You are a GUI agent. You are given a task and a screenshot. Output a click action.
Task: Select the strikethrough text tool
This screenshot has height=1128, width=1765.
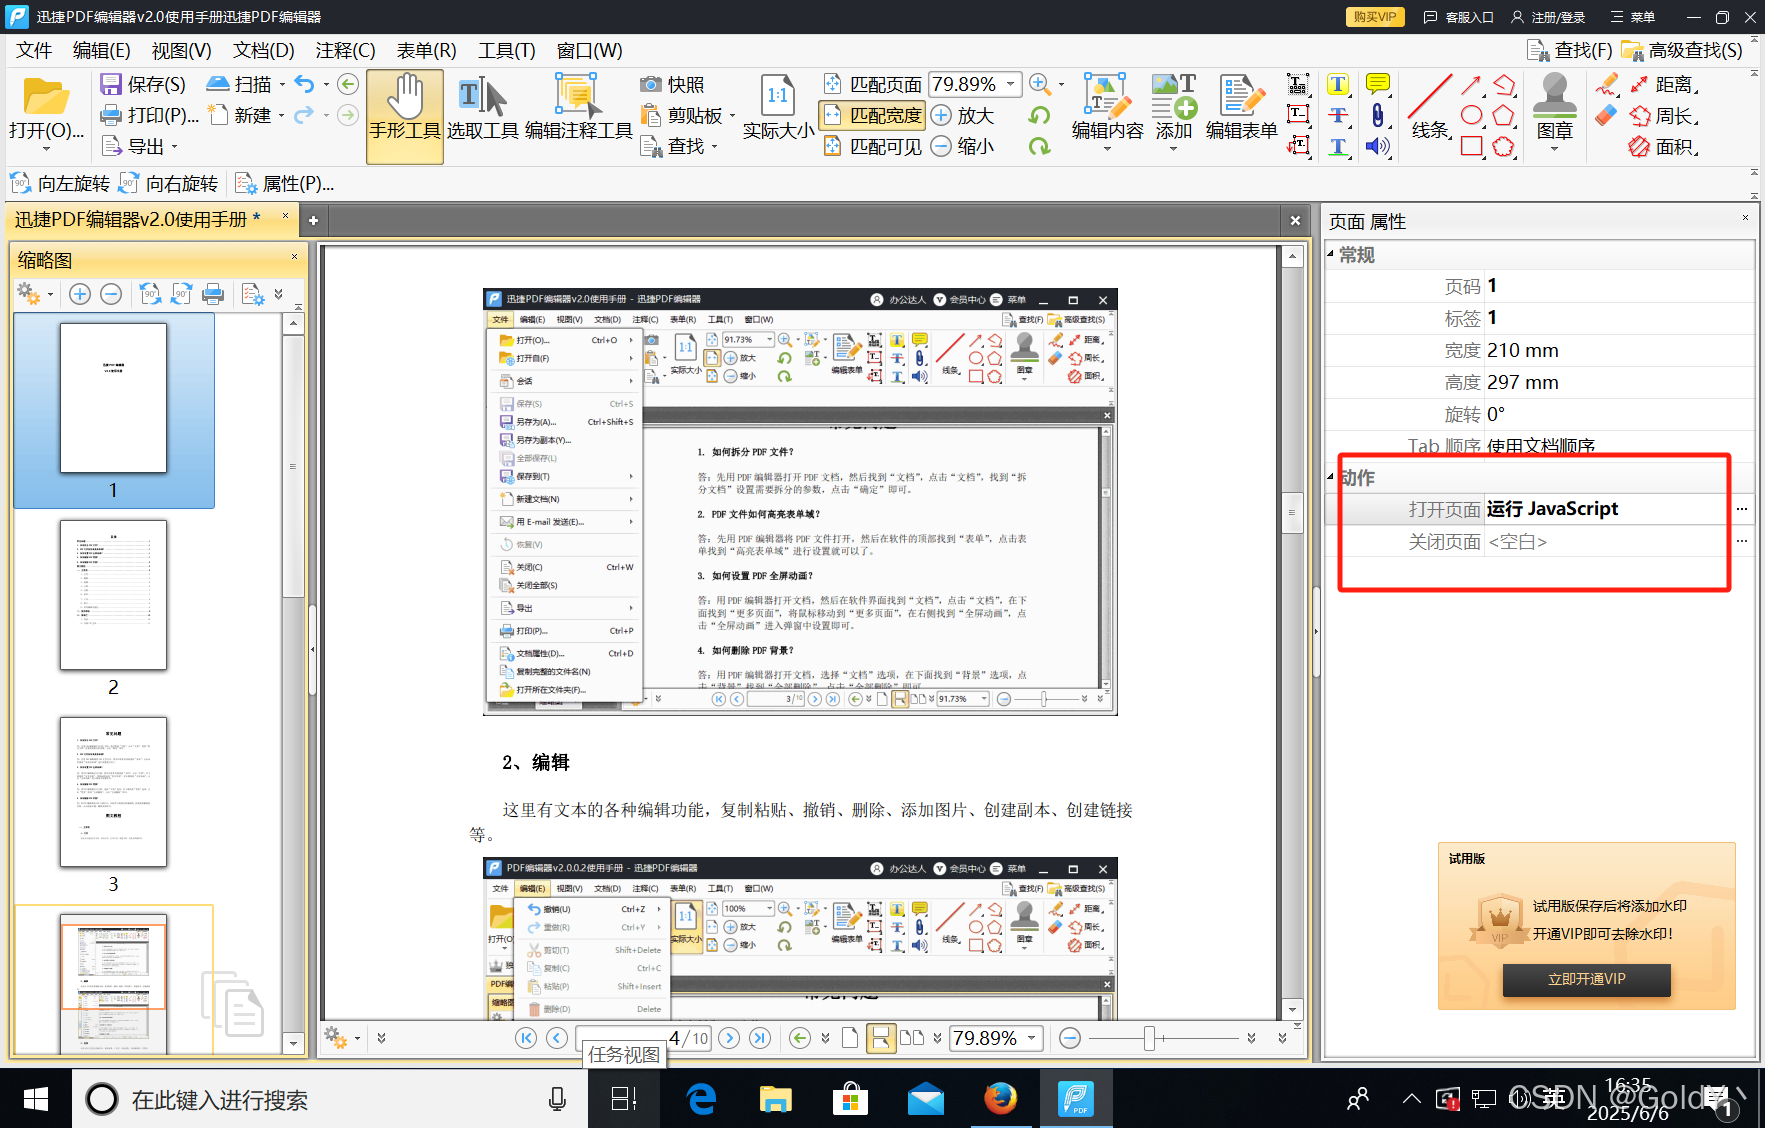1338,116
